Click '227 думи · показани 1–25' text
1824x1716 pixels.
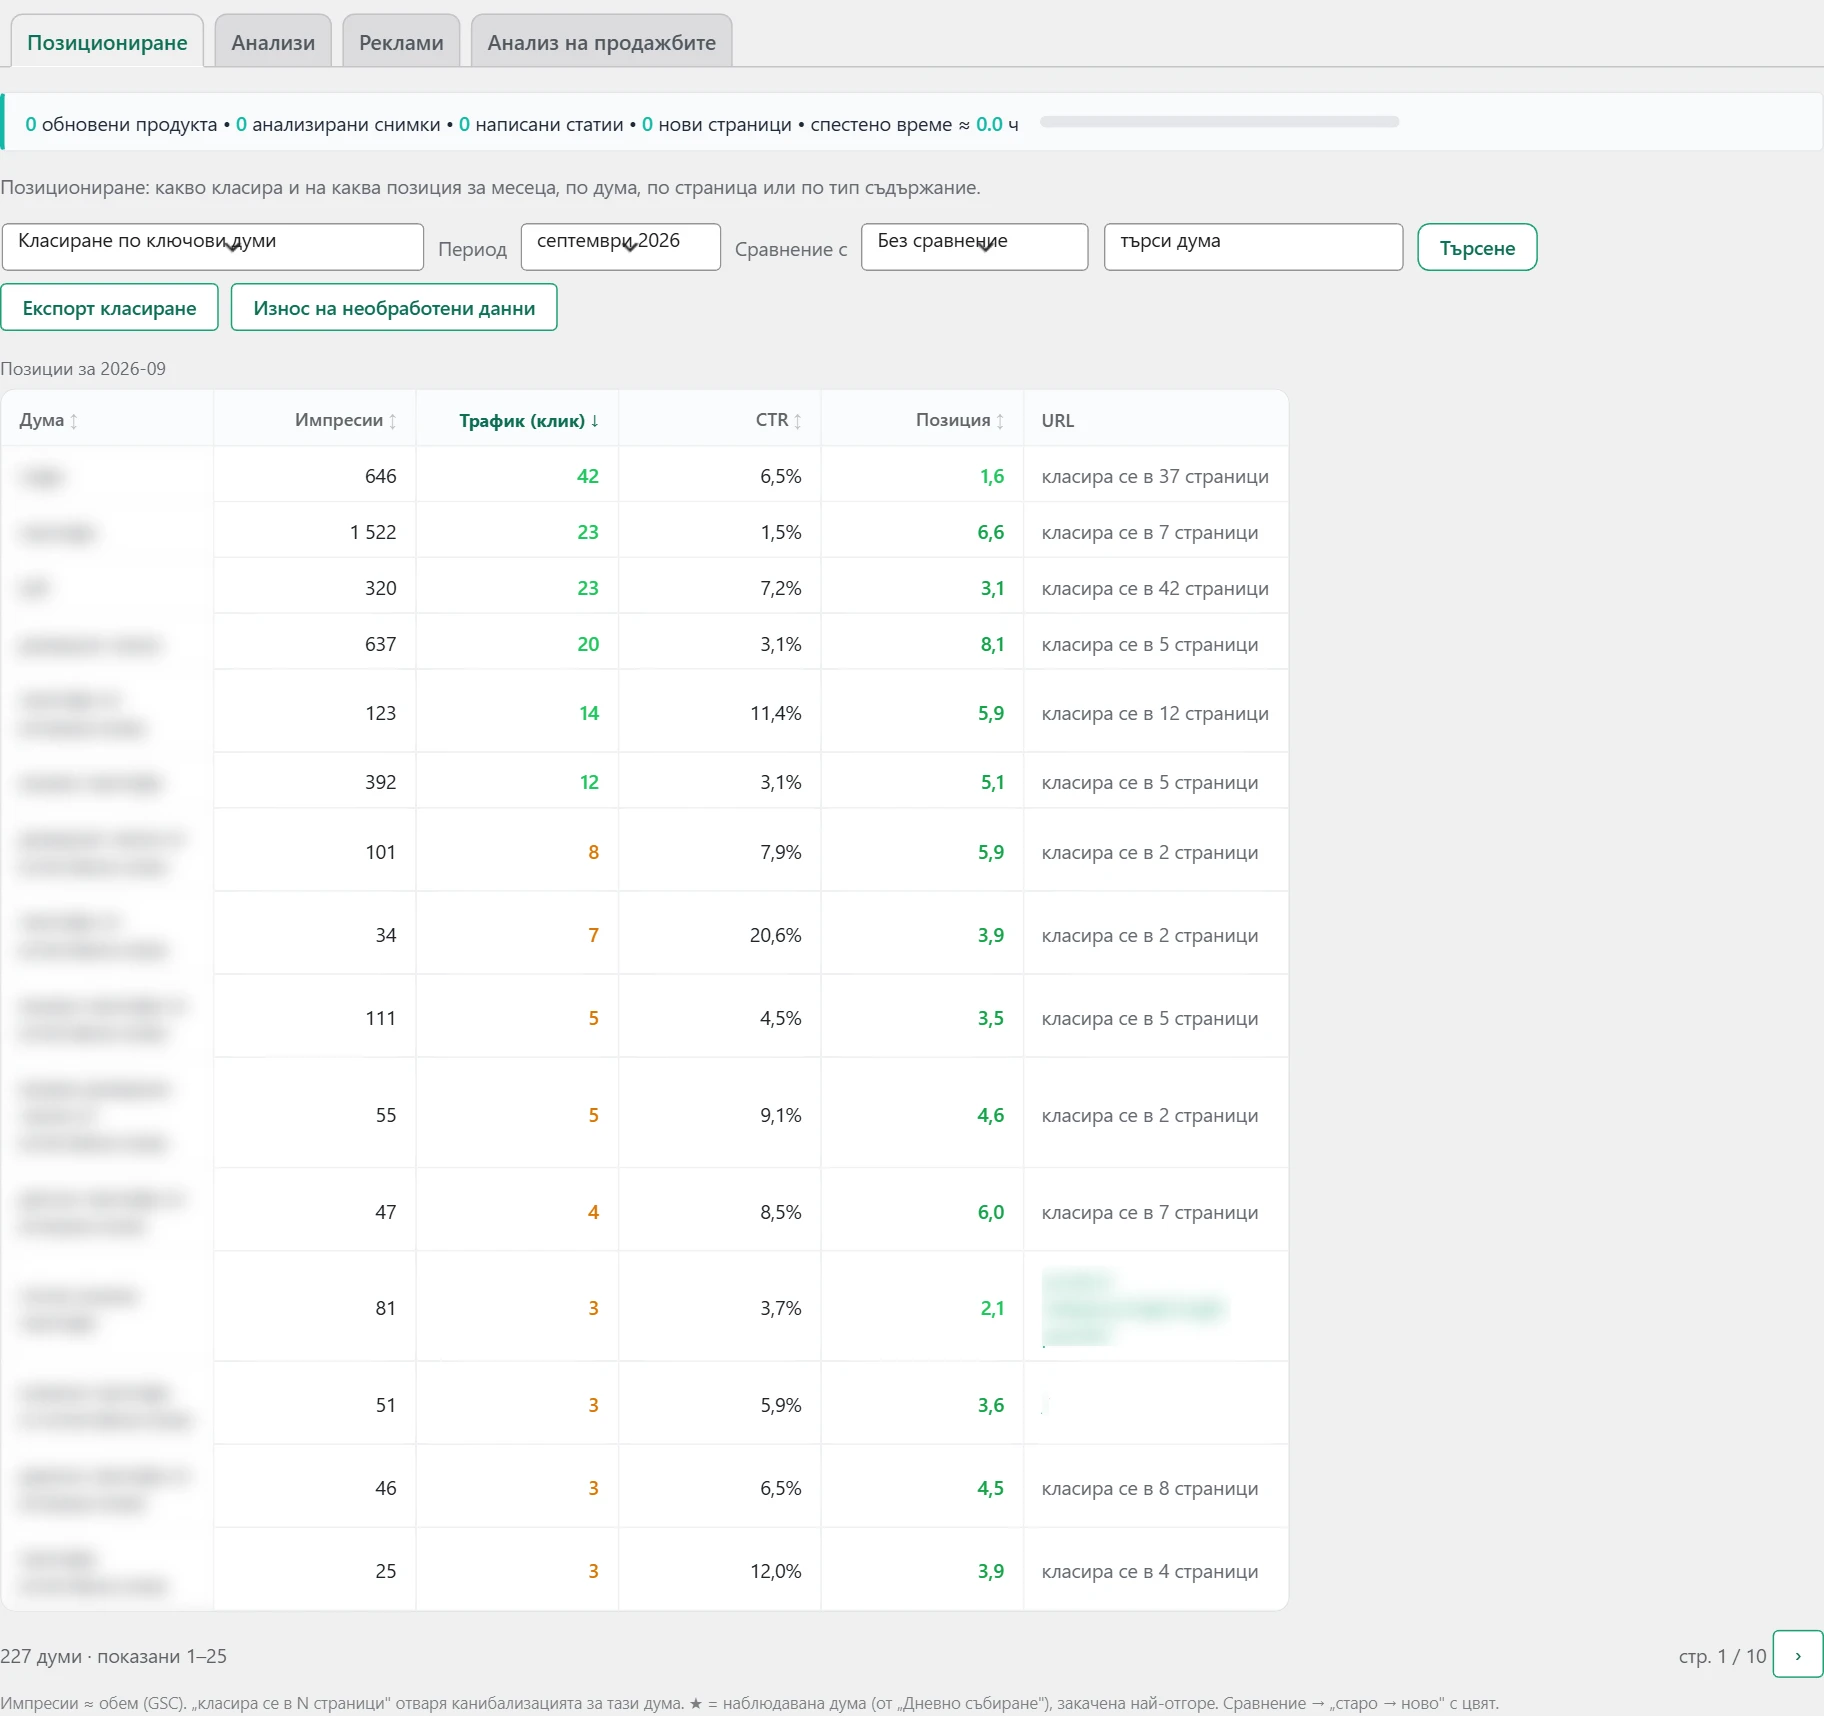coord(114,1656)
